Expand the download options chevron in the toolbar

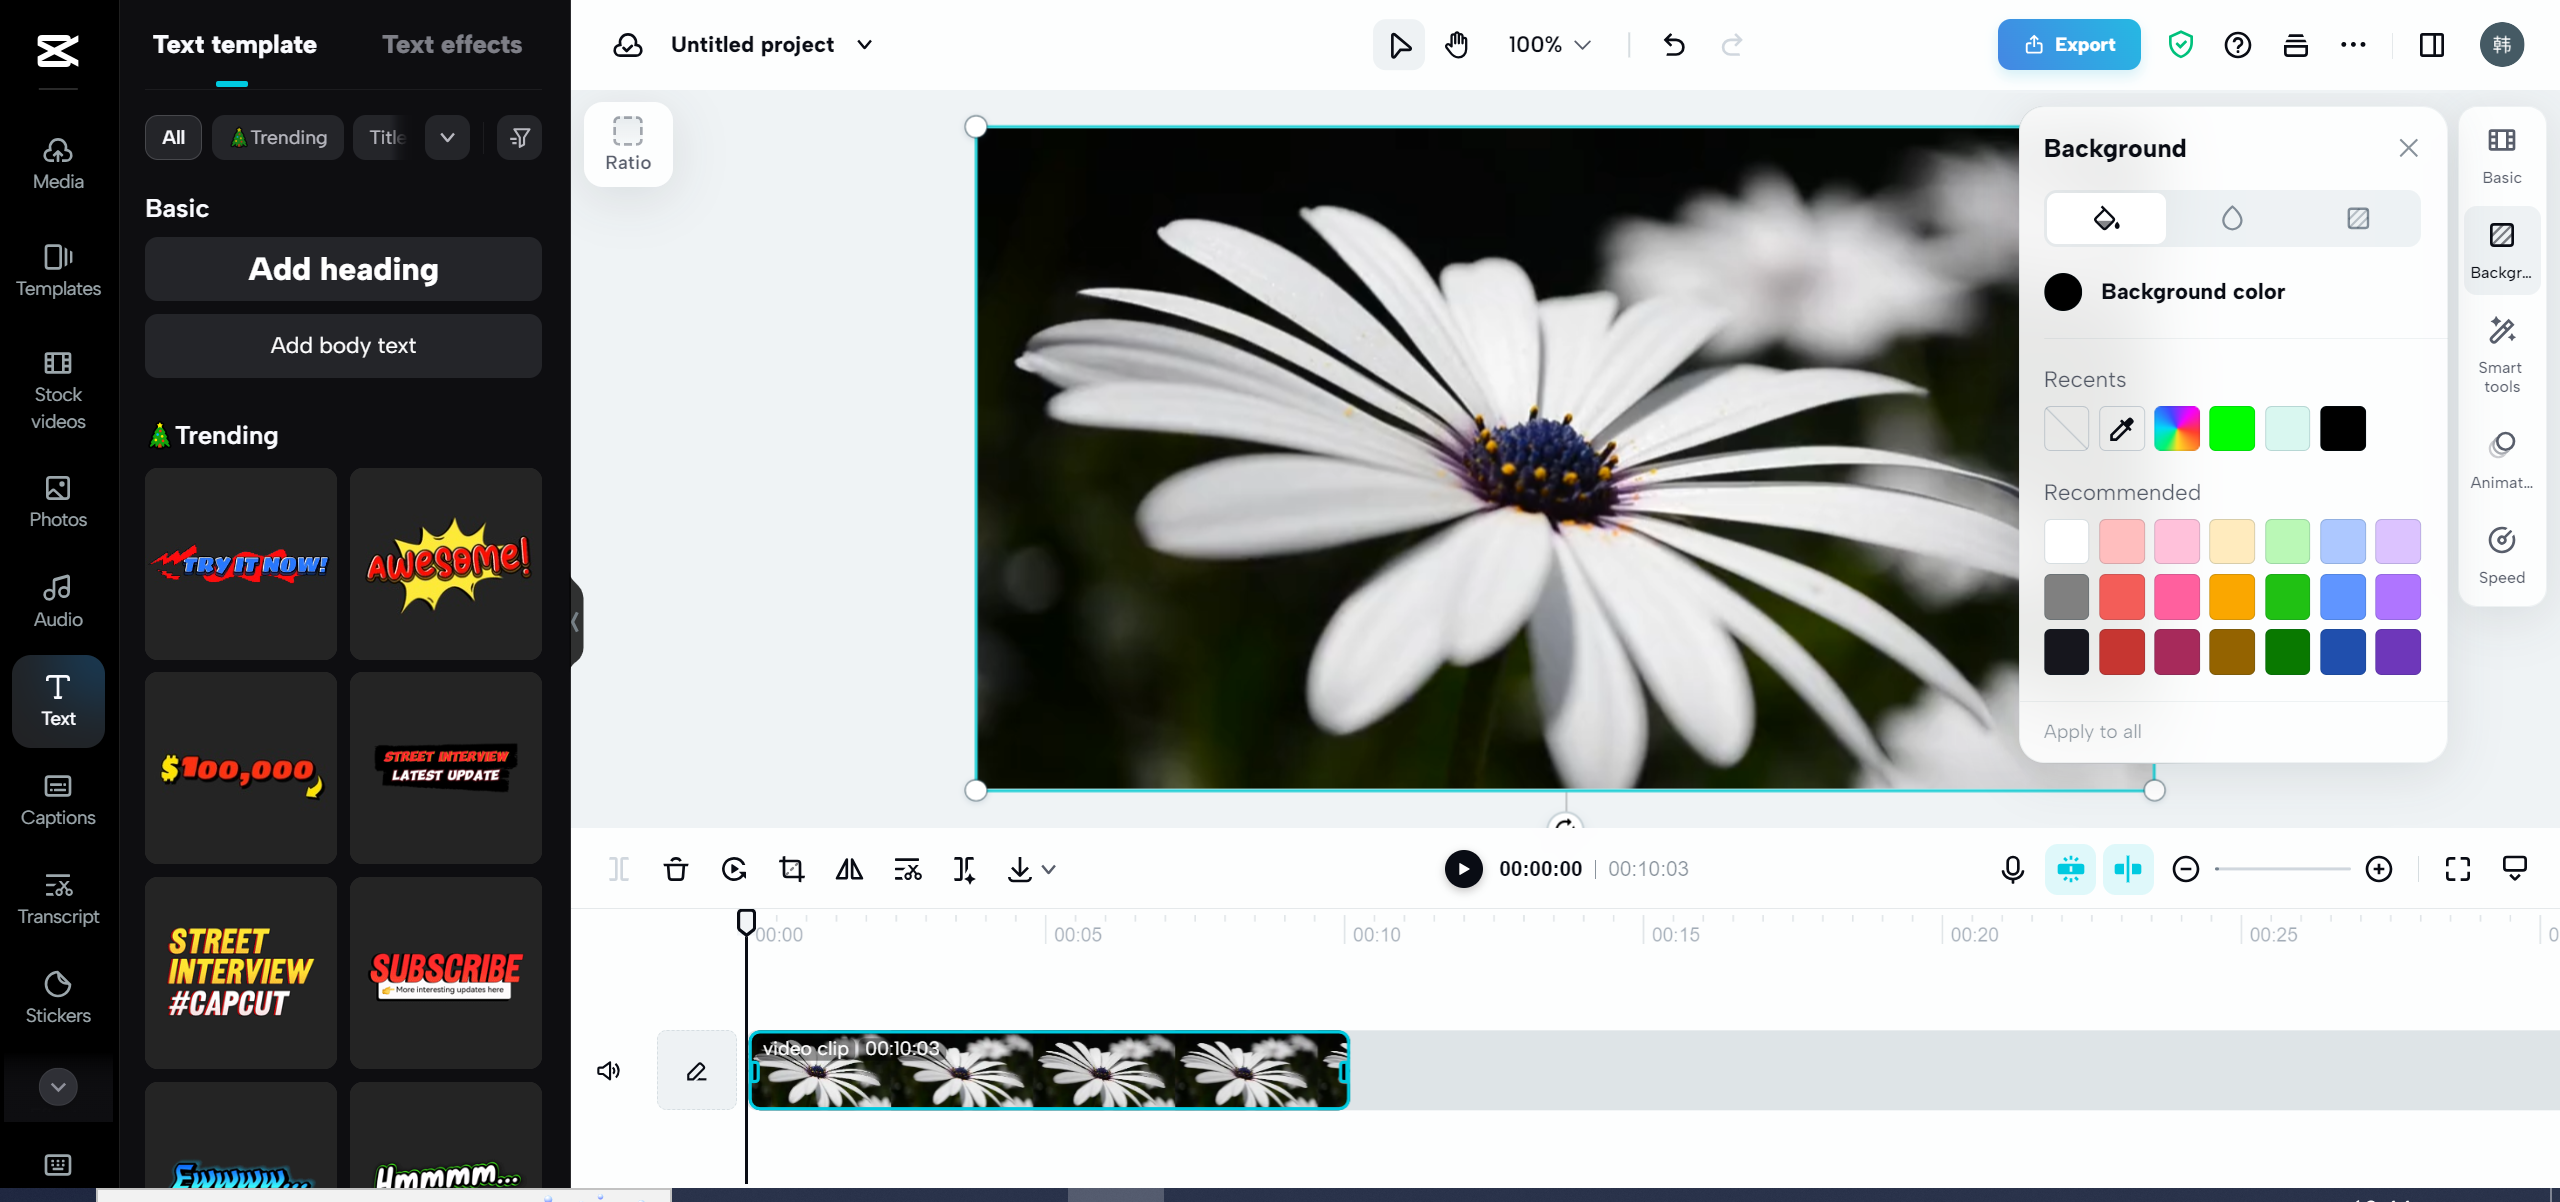click(x=1046, y=870)
